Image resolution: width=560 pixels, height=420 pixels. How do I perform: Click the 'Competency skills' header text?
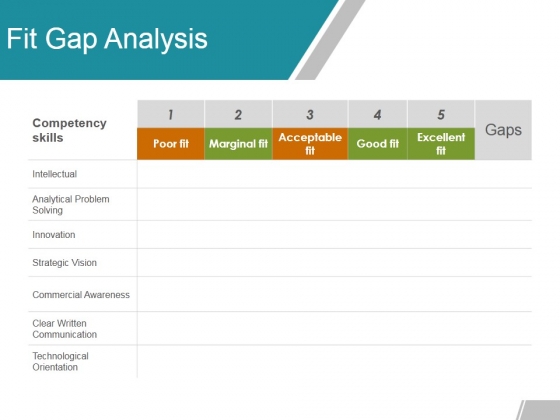pos(69,130)
